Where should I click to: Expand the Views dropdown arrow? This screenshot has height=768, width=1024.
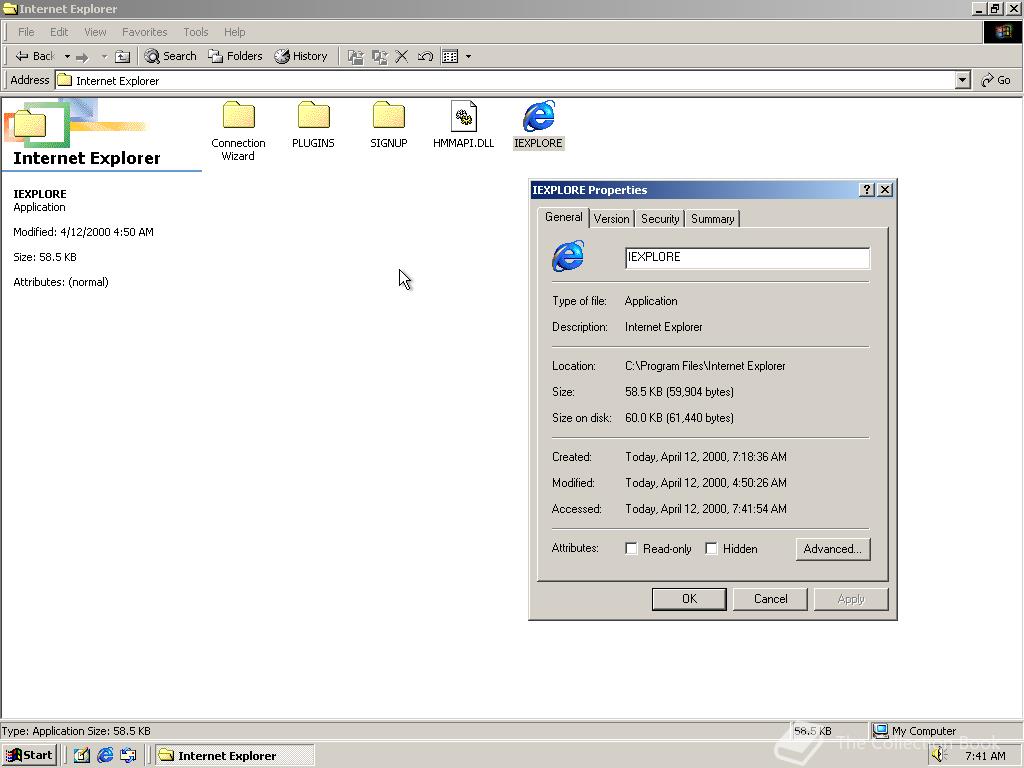(x=468, y=57)
